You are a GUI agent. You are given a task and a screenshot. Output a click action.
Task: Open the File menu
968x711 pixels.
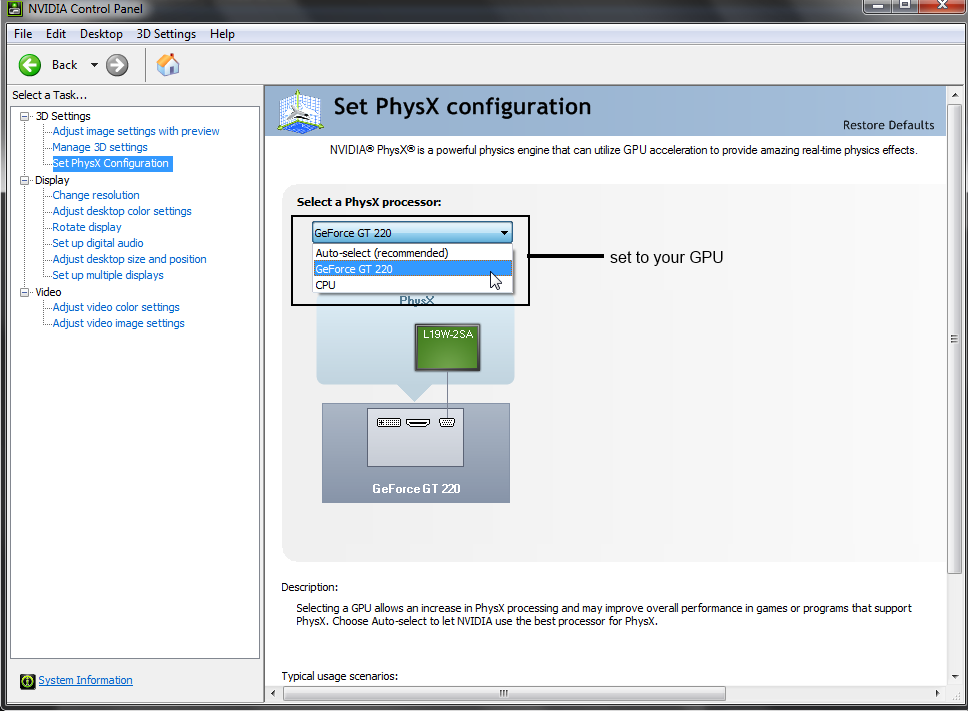(23, 34)
